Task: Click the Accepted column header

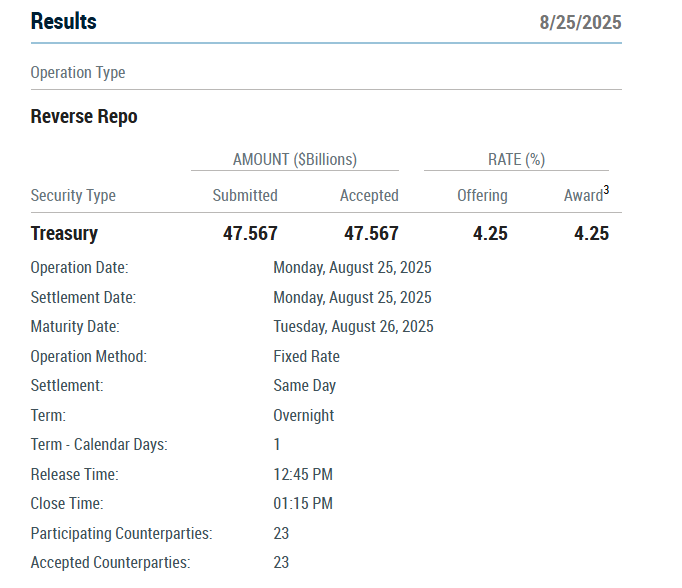Action: pyautogui.click(x=369, y=196)
